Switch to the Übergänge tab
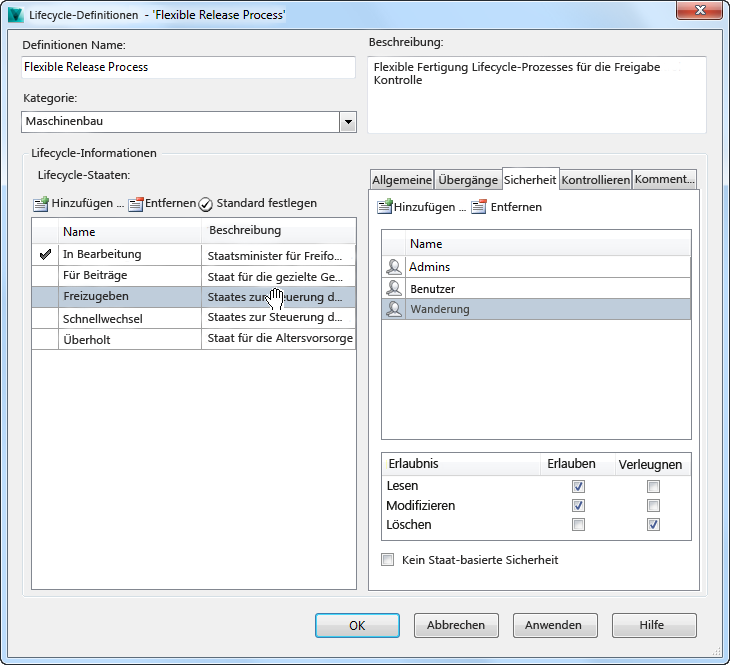The image size is (730, 665). pyautogui.click(x=468, y=180)
